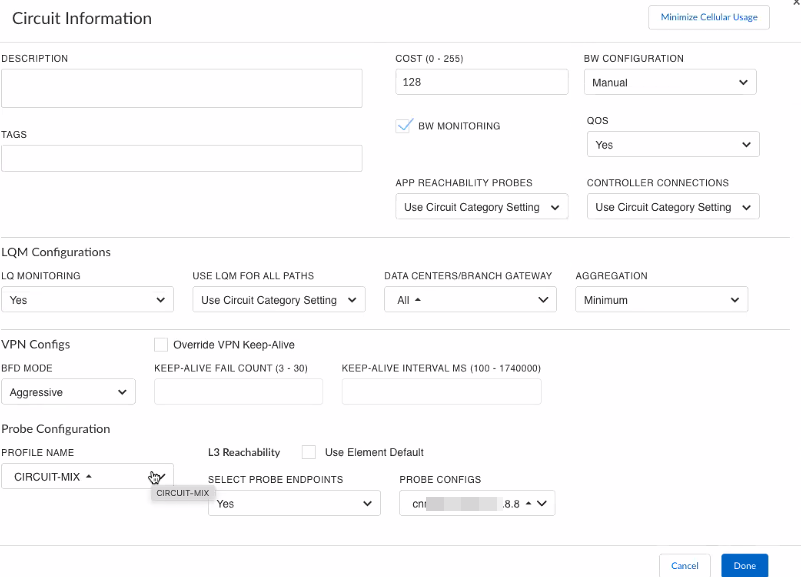Open the Probe Configs dropdown

477,504
